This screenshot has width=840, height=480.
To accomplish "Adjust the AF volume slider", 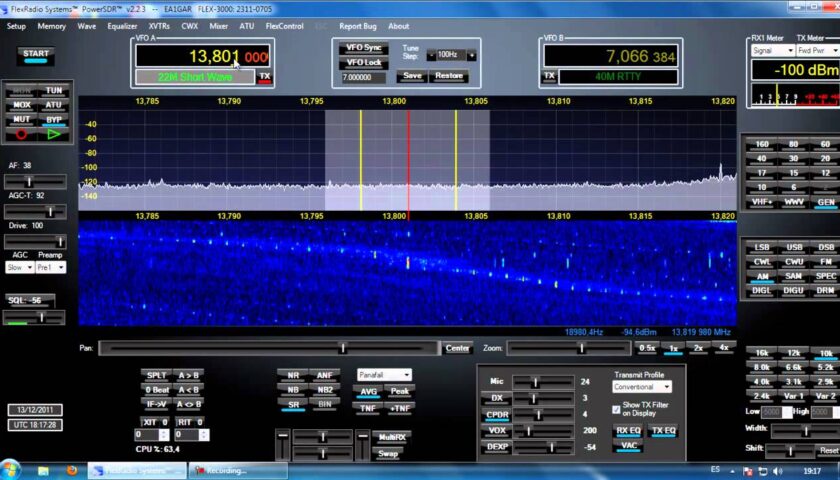I will 35,182.
